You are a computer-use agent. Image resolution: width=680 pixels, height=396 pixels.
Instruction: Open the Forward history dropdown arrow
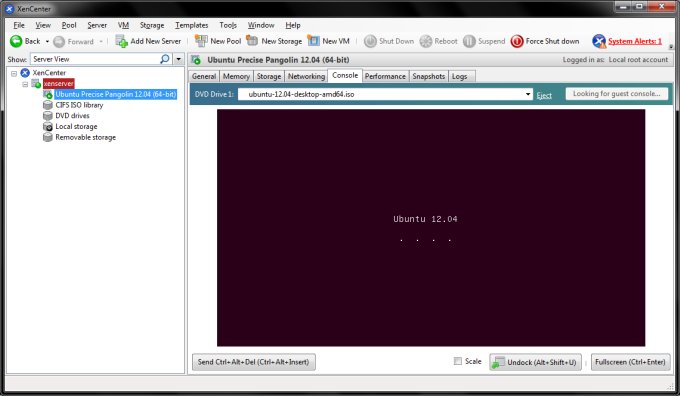(x=101, y=42)
